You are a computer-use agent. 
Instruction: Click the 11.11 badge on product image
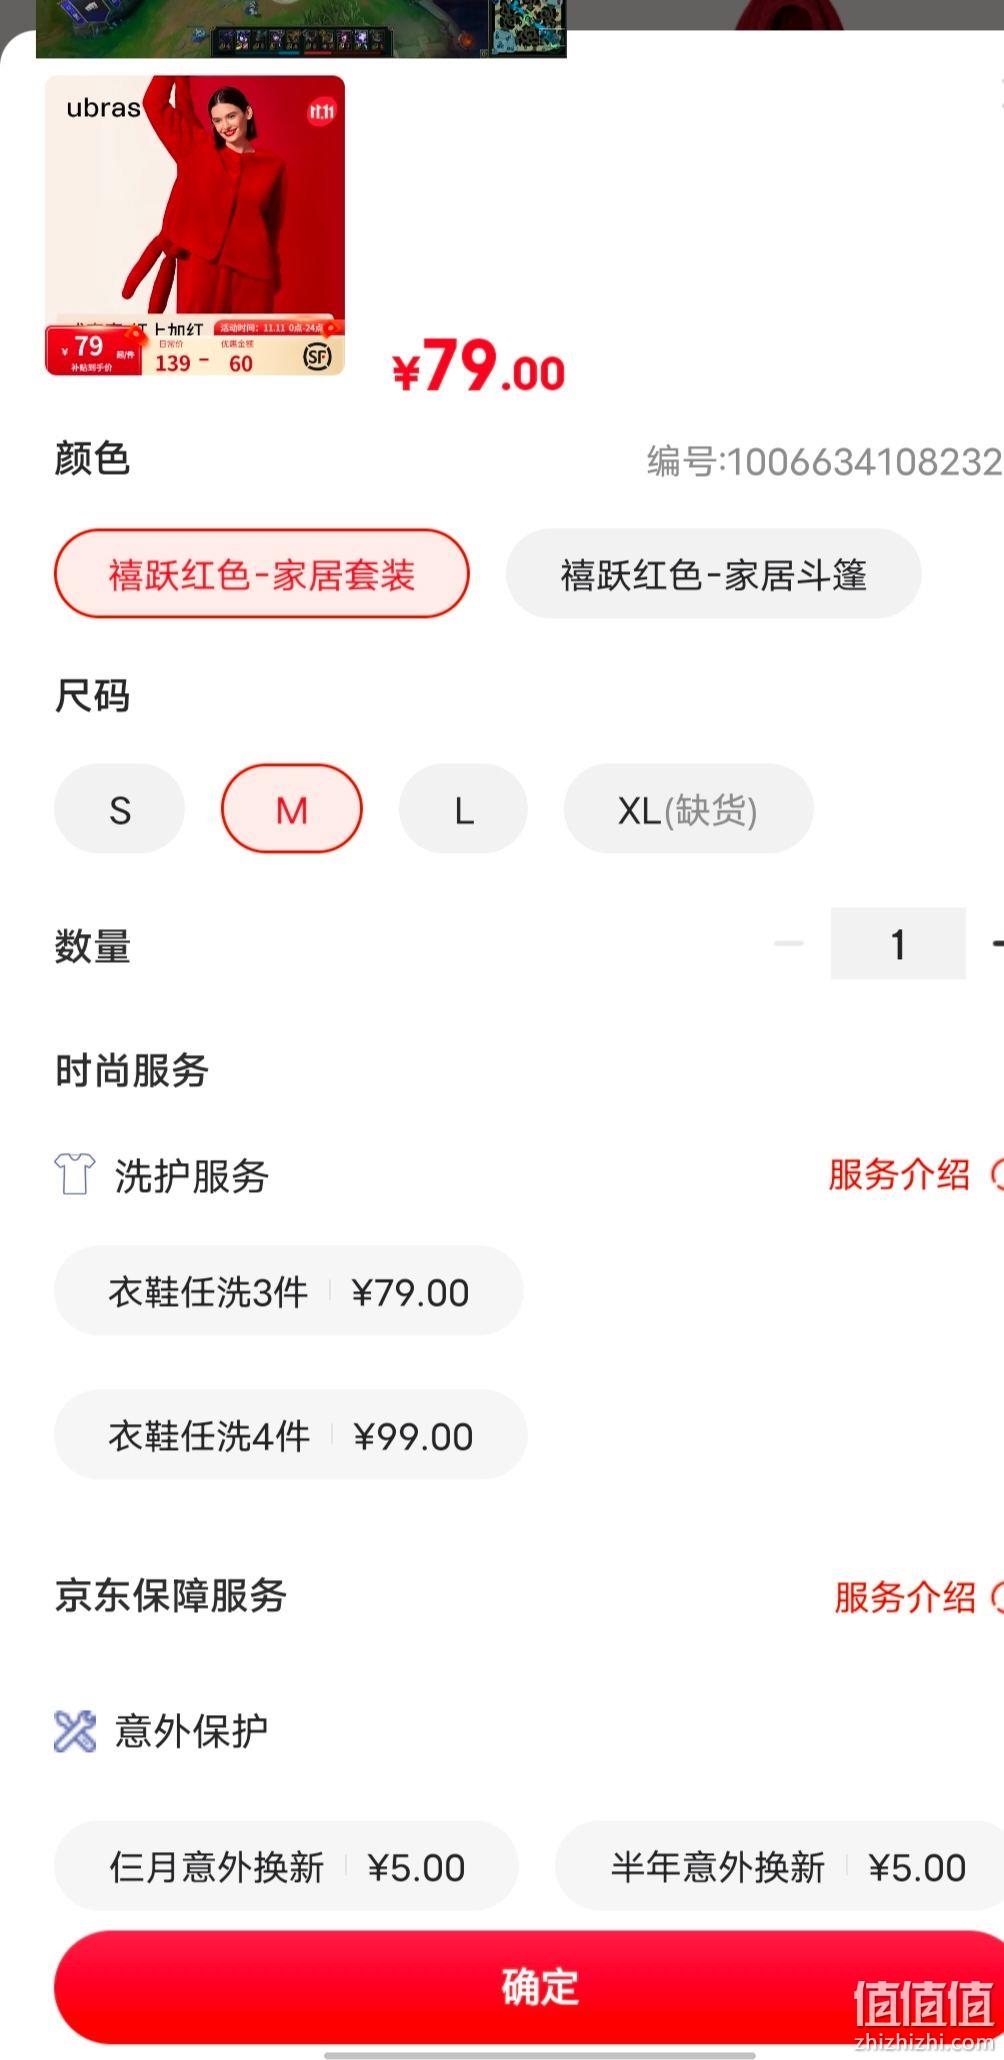click(321, 111)
